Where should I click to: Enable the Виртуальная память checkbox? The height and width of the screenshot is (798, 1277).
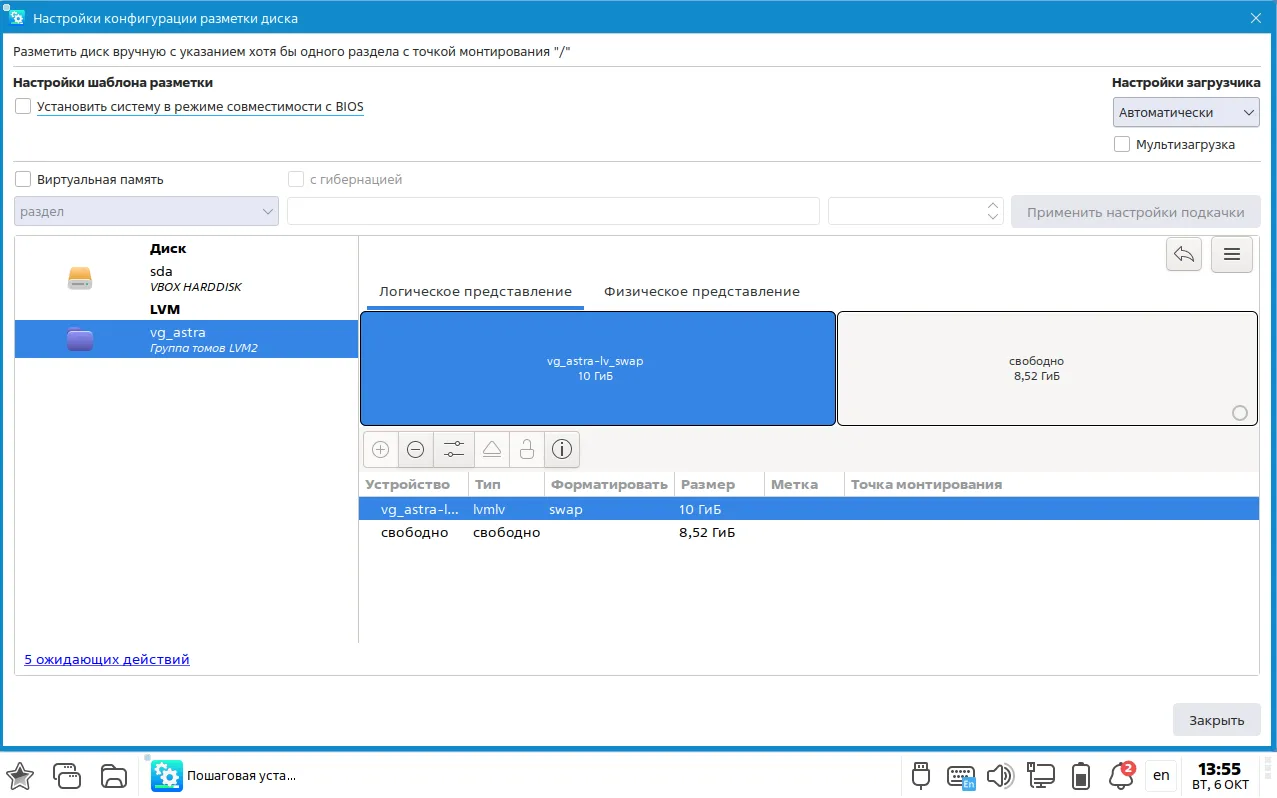point(23,180)
